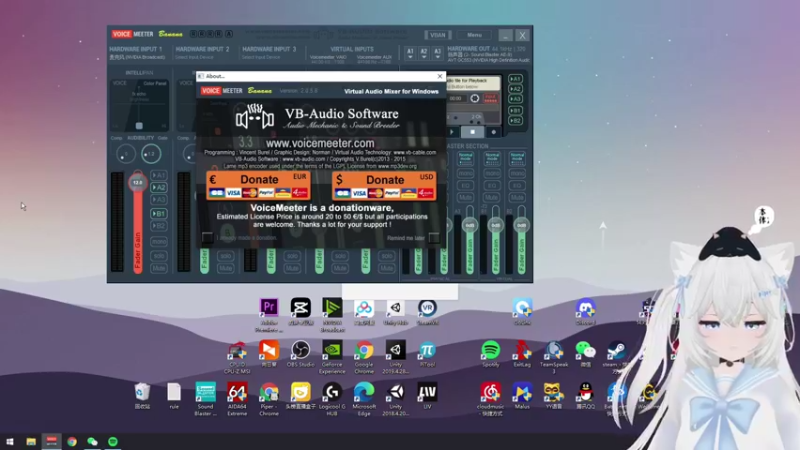
Task: Toggle B2 bus on Hardware Input 1 strip
Action: coord(159,226)
